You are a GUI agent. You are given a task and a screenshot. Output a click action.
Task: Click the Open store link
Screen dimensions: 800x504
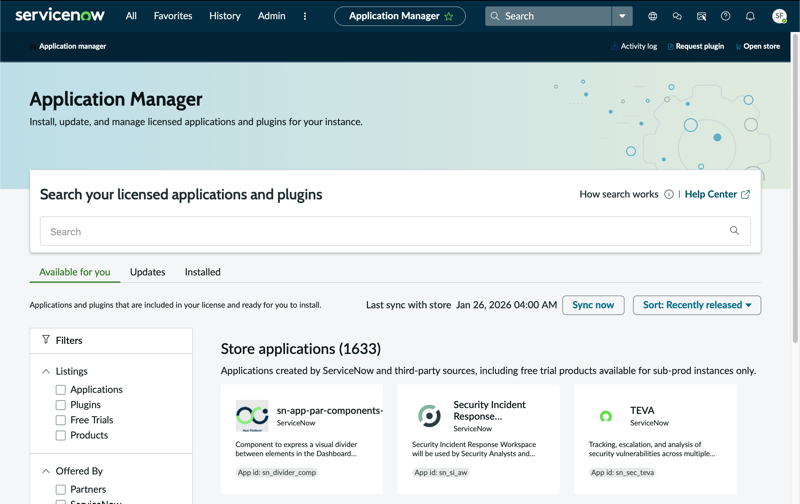(x=761, y=46)
